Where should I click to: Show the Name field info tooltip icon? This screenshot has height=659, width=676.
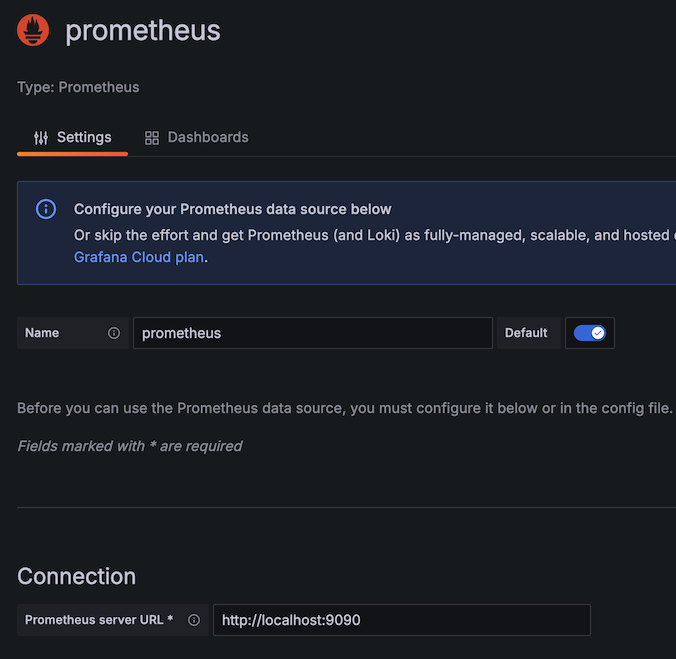(x=114, y=333)
